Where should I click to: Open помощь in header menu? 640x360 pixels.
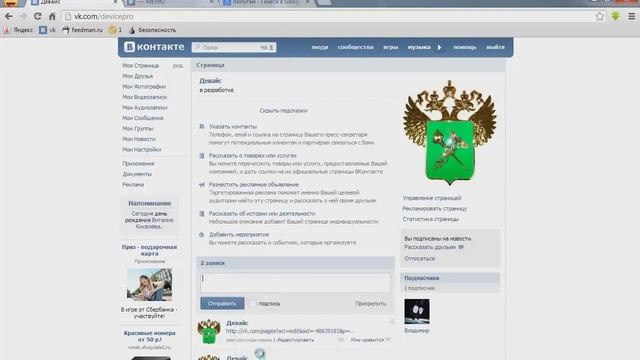click(464, 47)
